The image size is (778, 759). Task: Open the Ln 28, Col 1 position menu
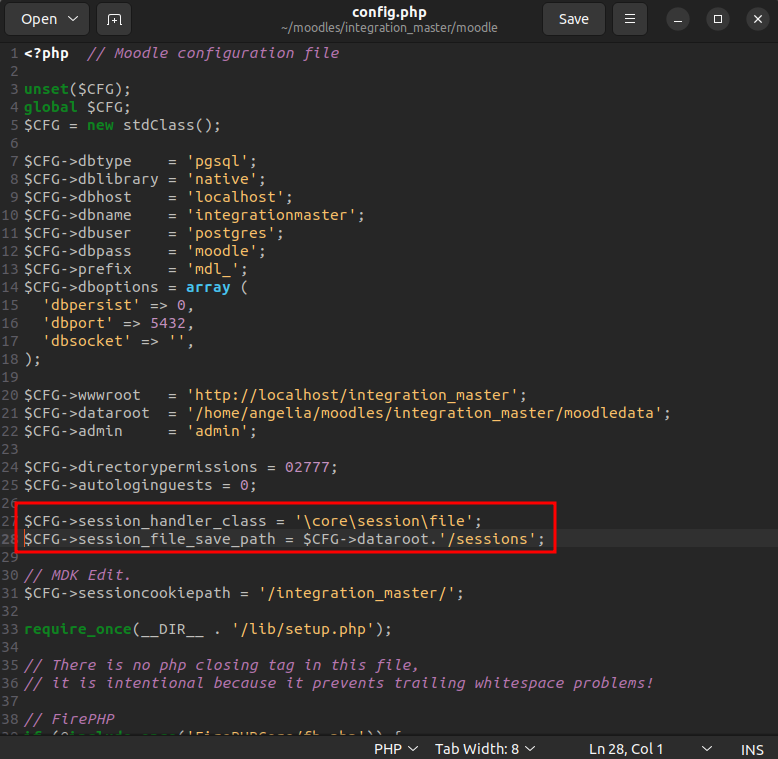click(650, 749)
